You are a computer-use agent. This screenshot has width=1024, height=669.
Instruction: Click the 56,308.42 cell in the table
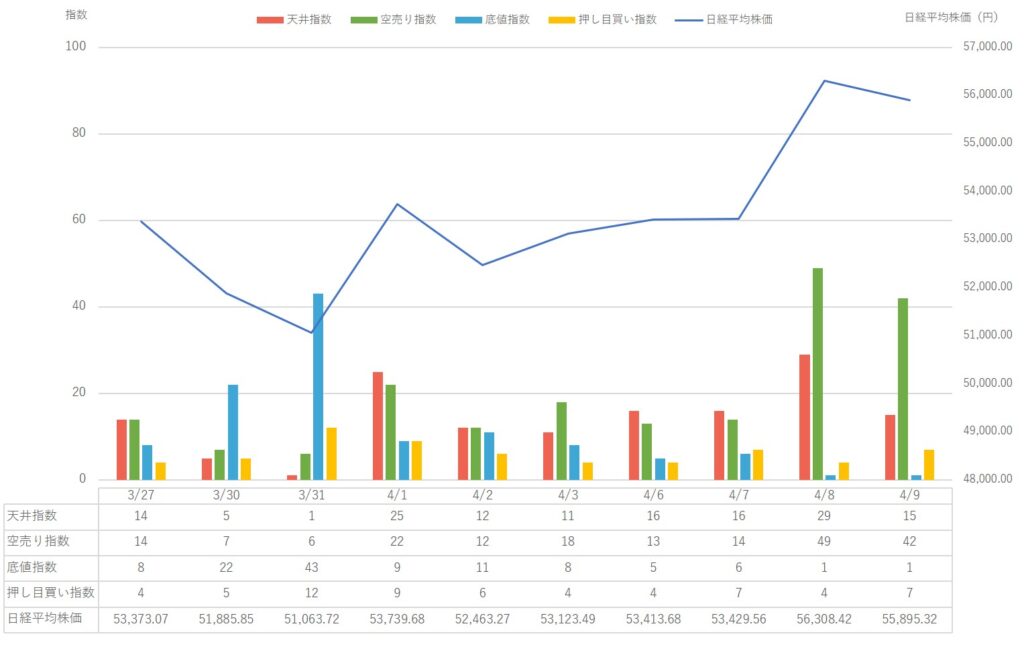[x=824, y=619]
